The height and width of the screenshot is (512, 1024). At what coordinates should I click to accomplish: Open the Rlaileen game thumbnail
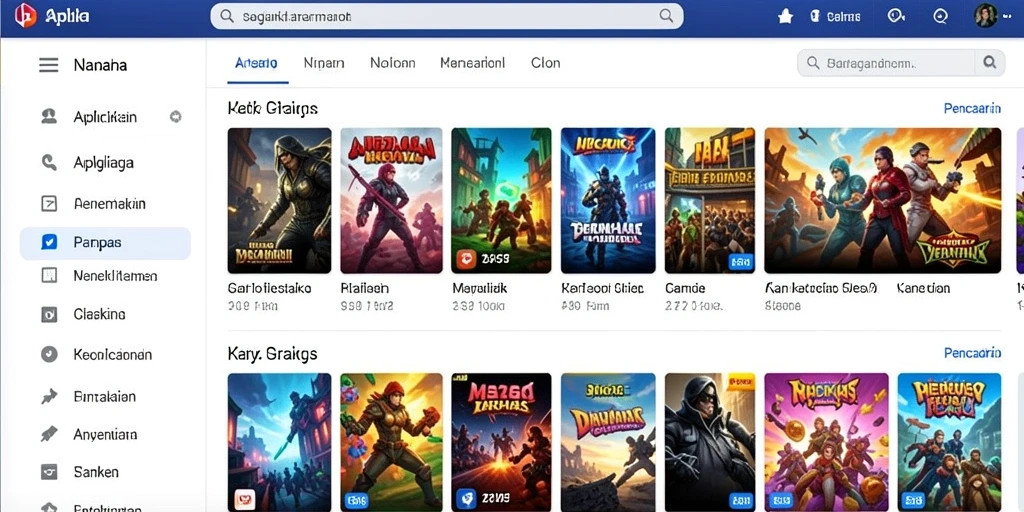391,200
